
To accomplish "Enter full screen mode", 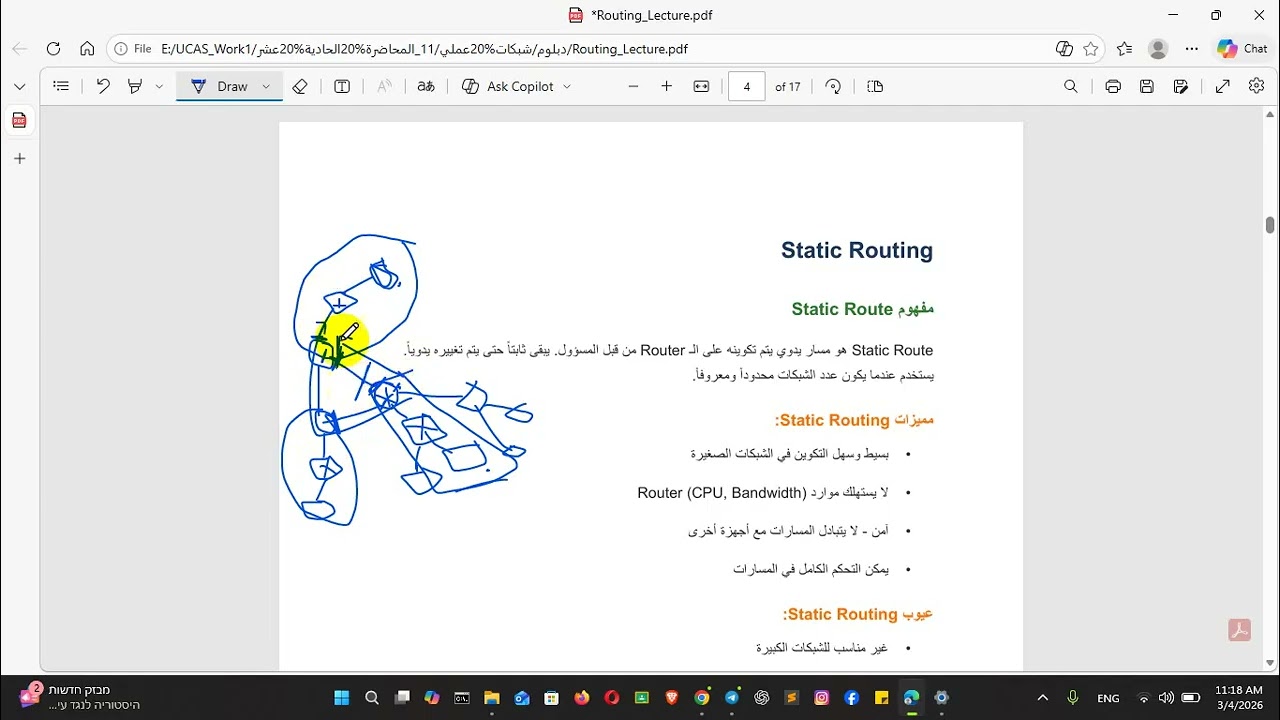I will pyautogui.click(x=1223, y=87).
